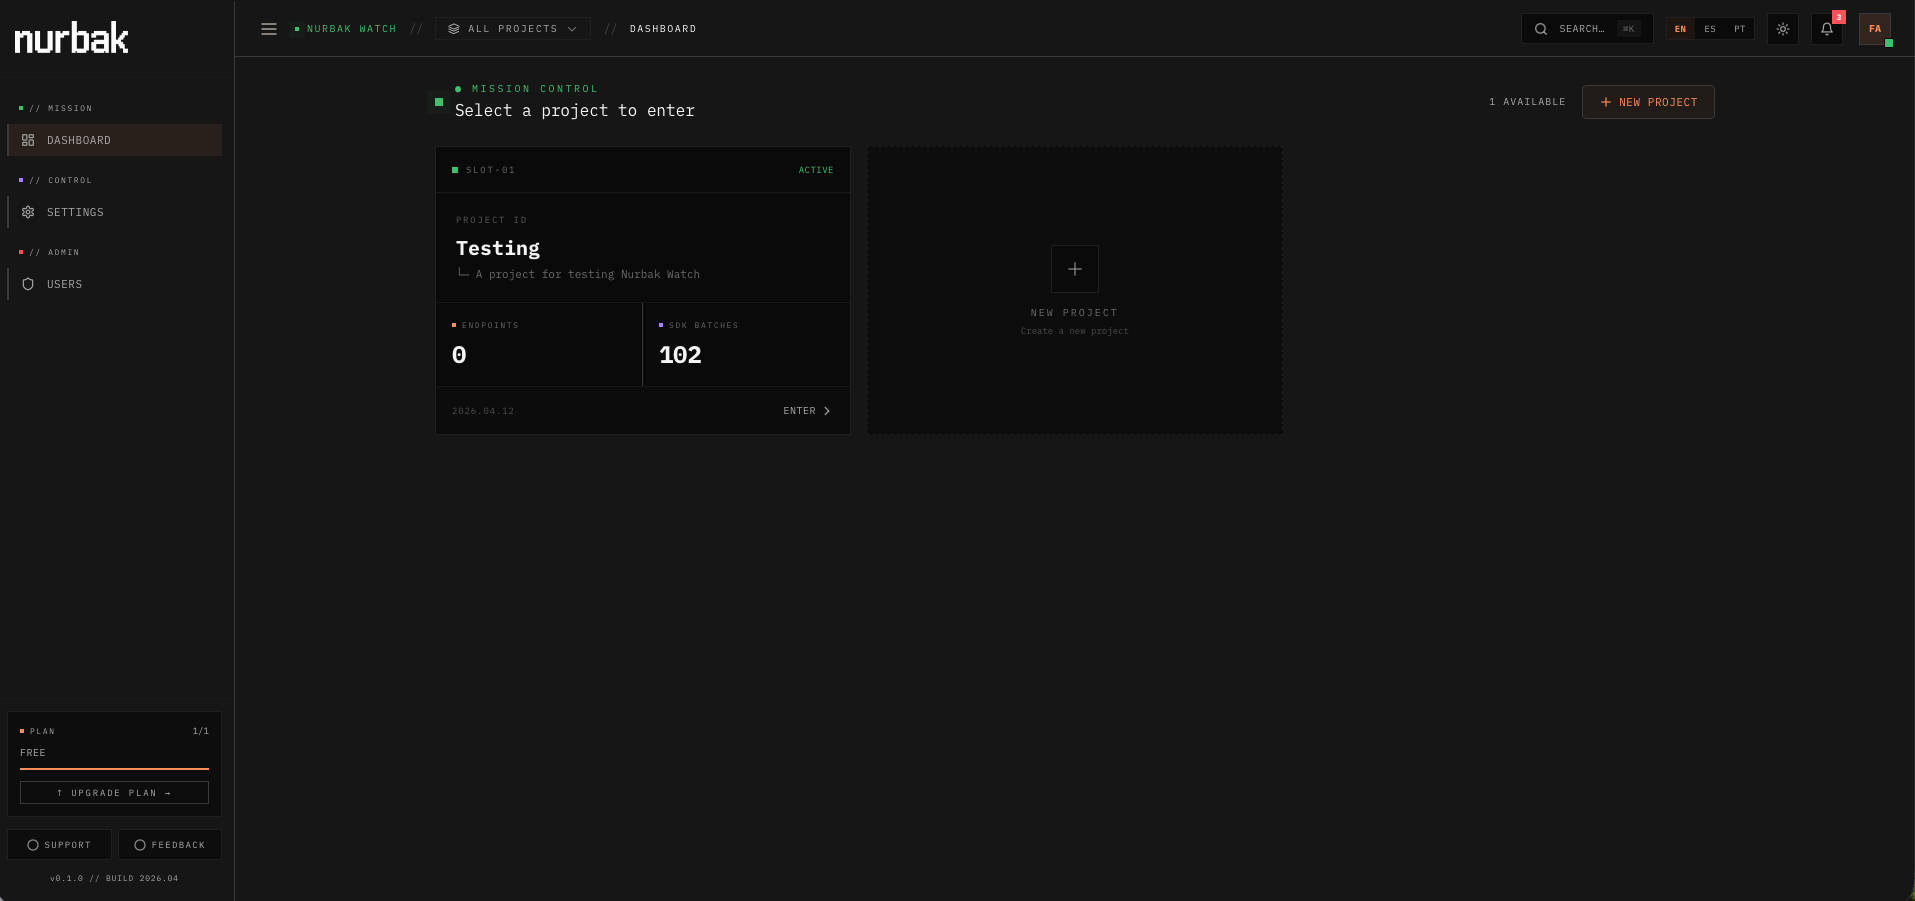Click the Dashboard grid icon
The height and width of the screenshot is (901, 1915).
28,140
